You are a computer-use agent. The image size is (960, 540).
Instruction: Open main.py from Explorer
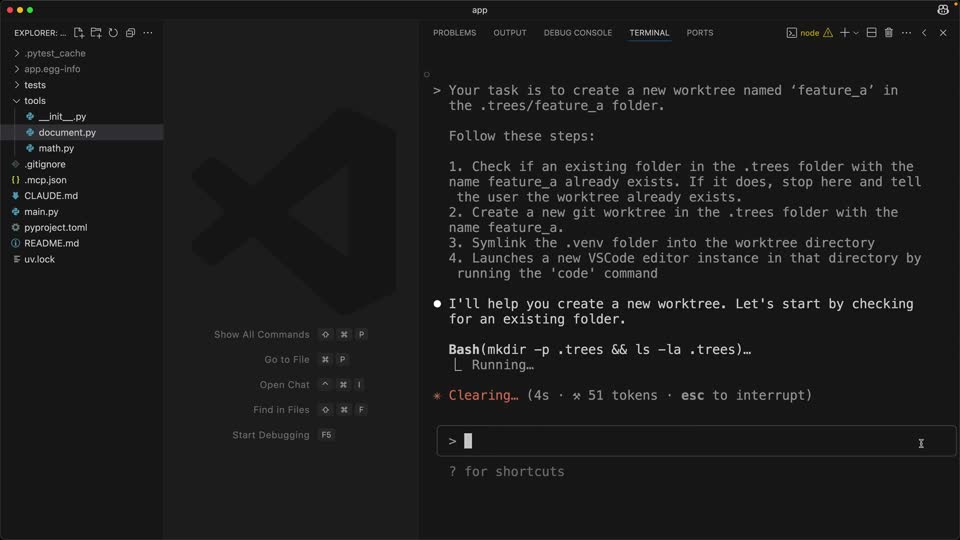pyautogui.click(x=82, y=212)
